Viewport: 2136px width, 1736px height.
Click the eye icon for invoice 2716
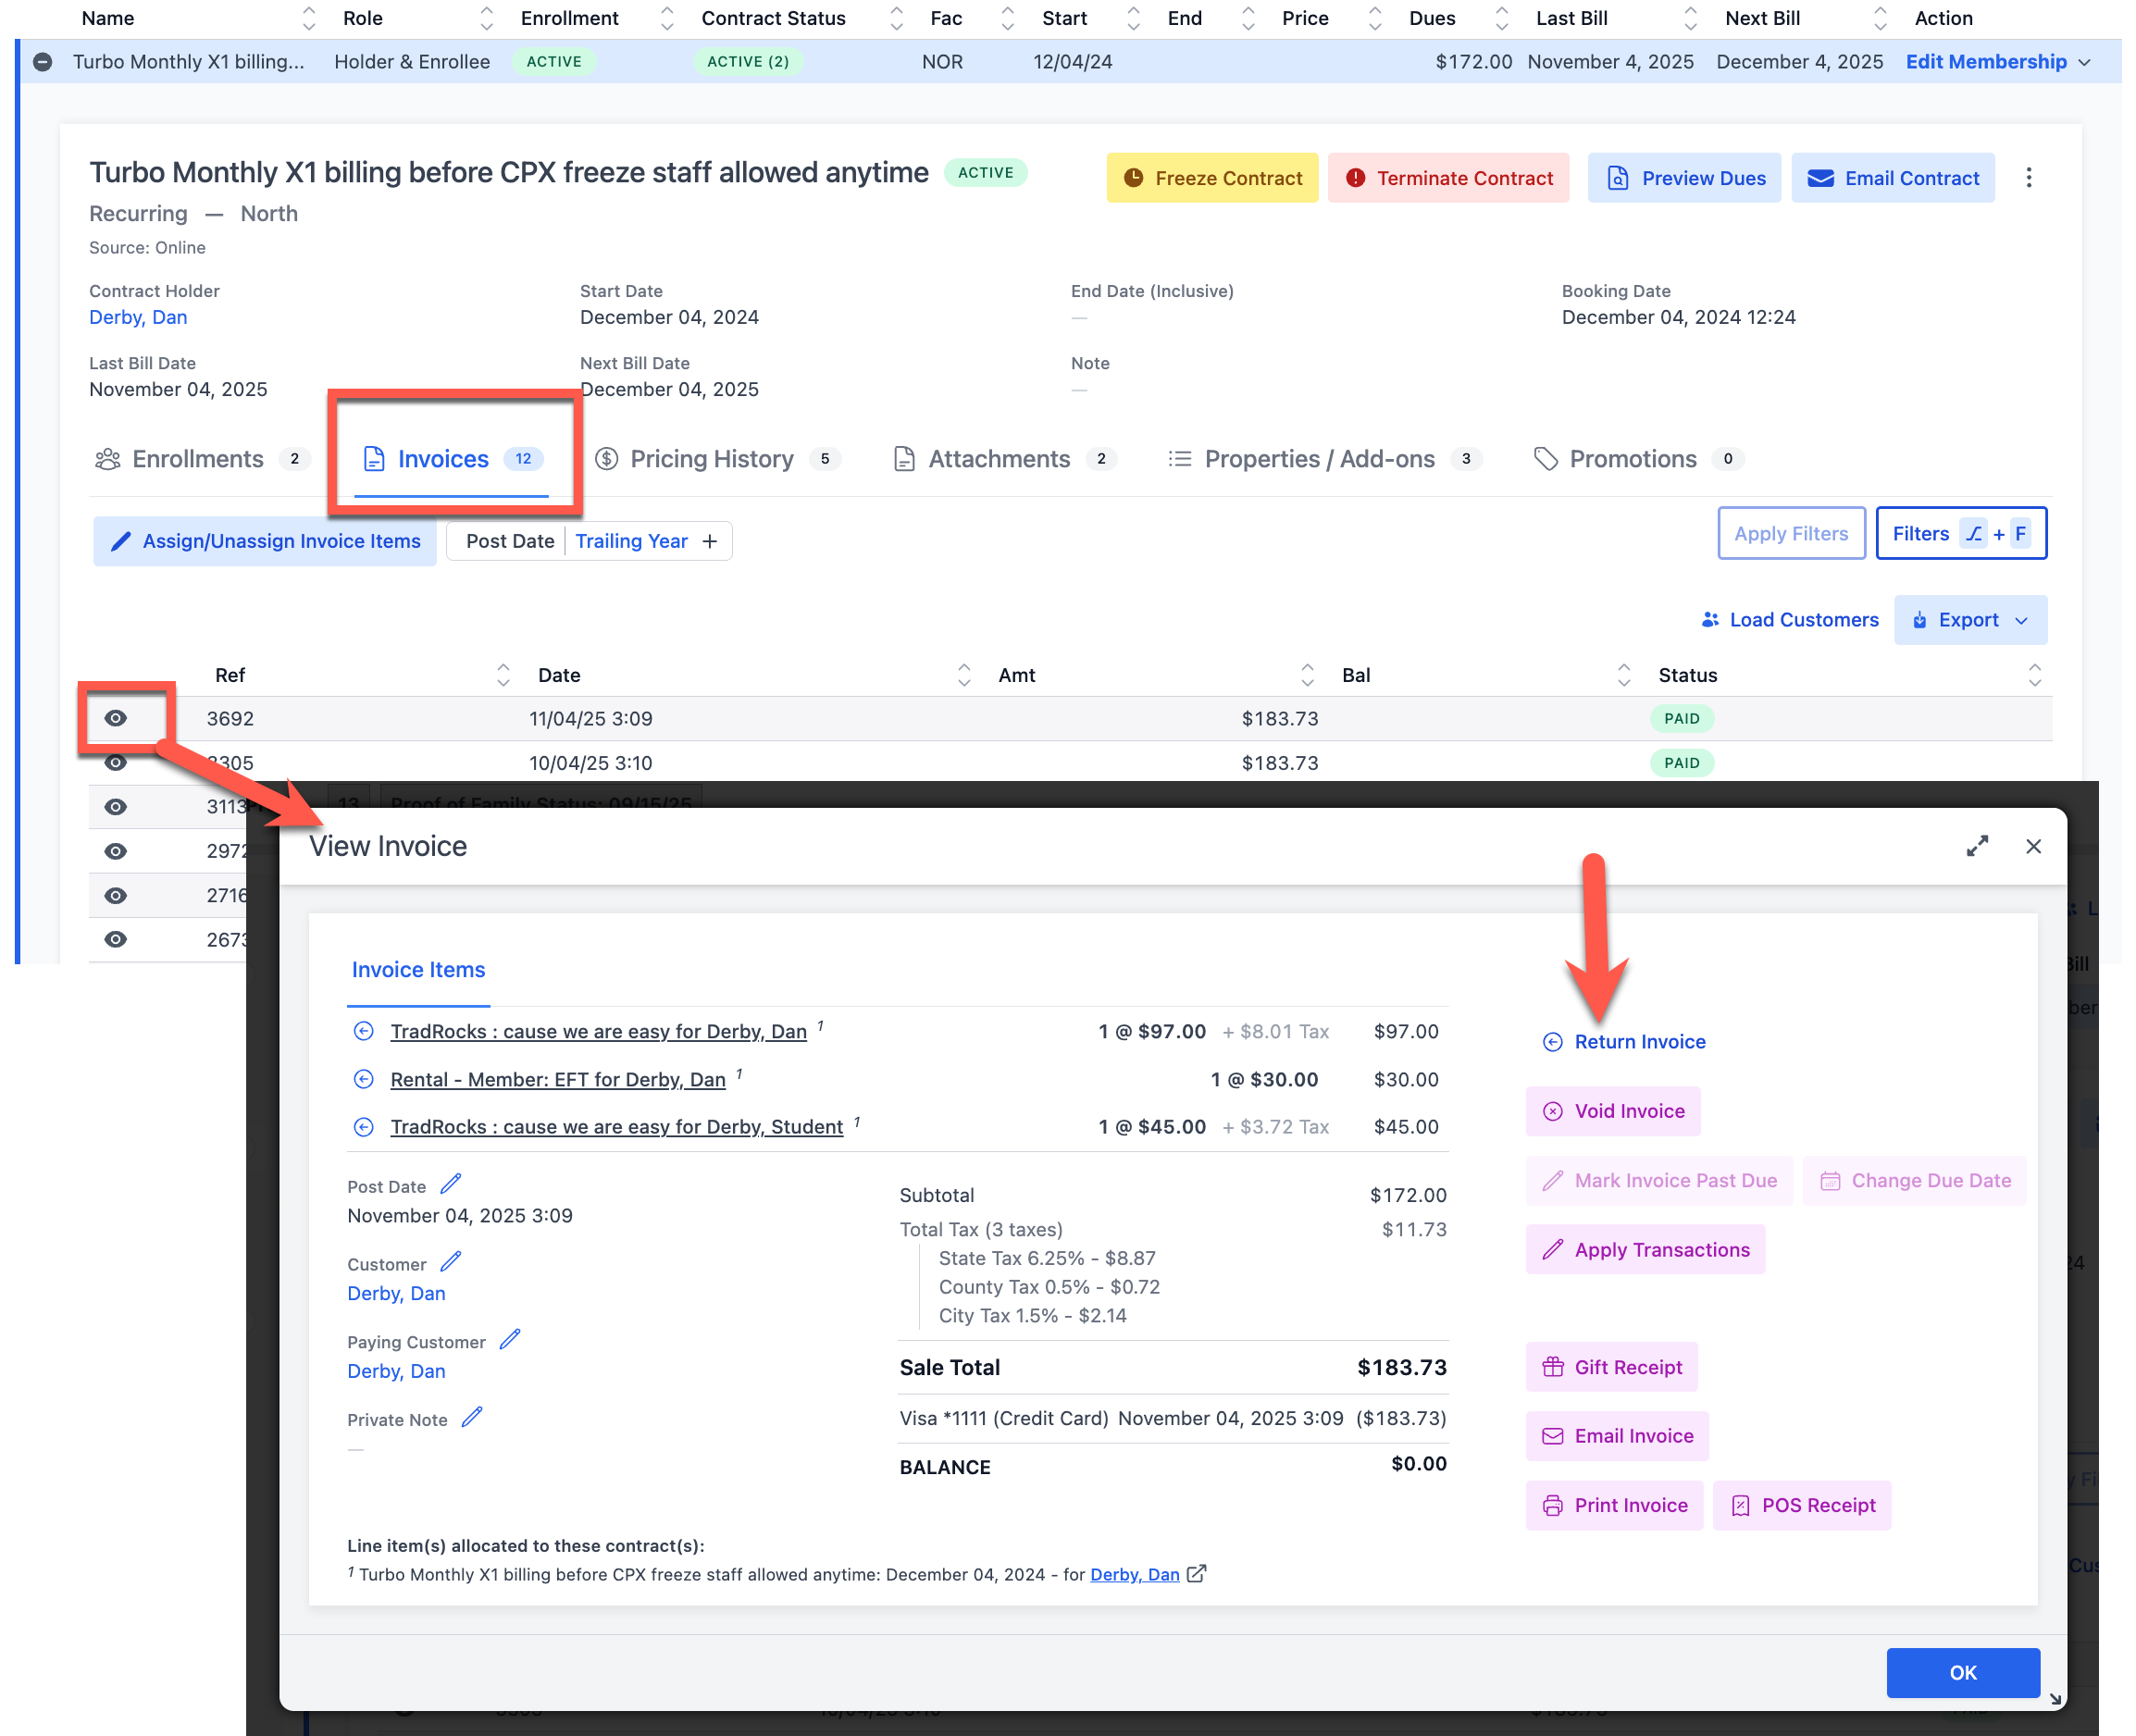[116, 895]
